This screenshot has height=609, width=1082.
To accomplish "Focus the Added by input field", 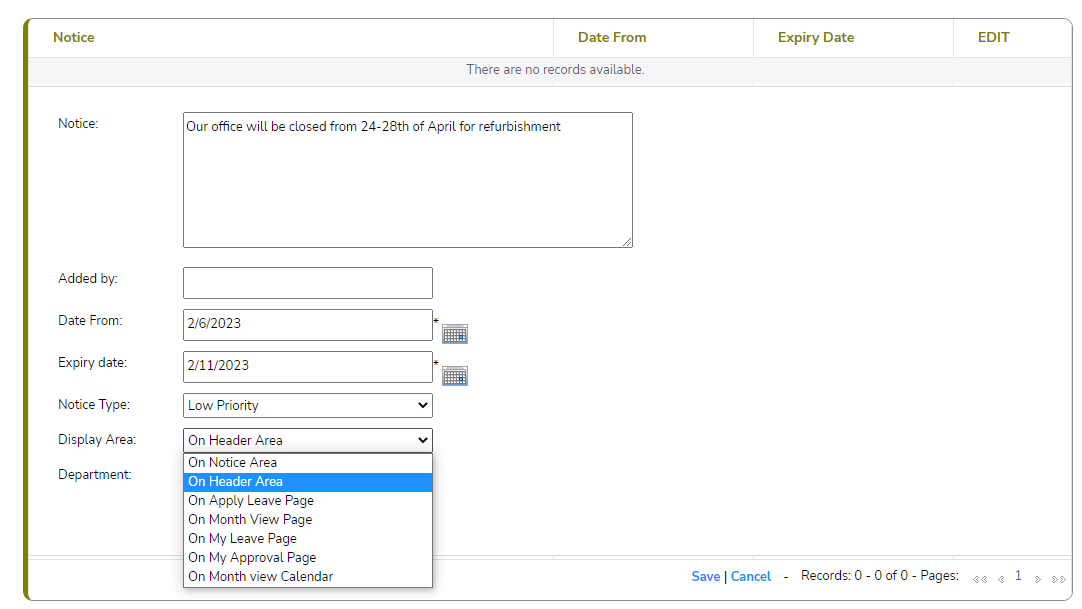I will (308, 283).
